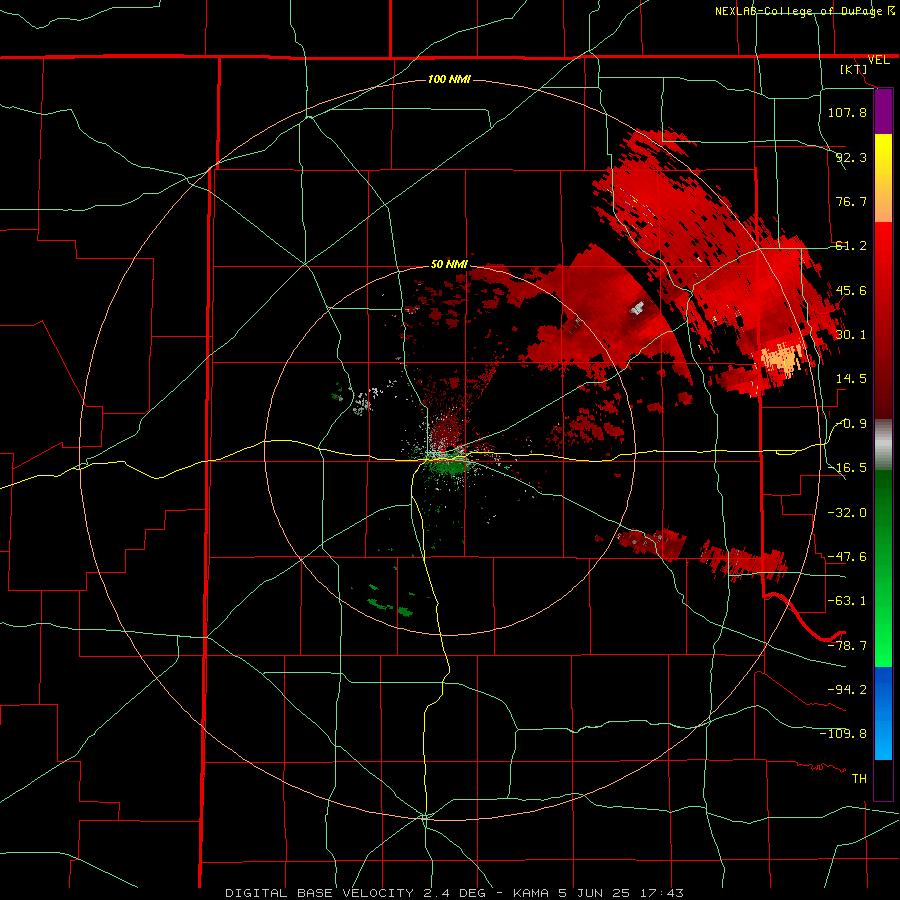Pick the blue segment of the velocity scale

point(883,713)
